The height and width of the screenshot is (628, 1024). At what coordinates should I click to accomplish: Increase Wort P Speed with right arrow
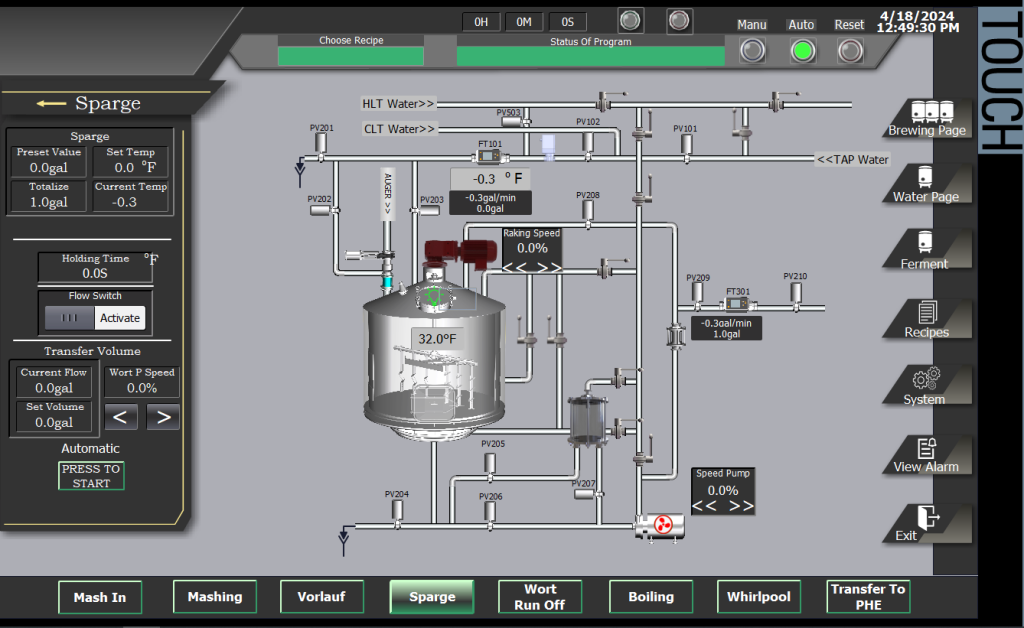pyautogui.click(x=163, y=416)
